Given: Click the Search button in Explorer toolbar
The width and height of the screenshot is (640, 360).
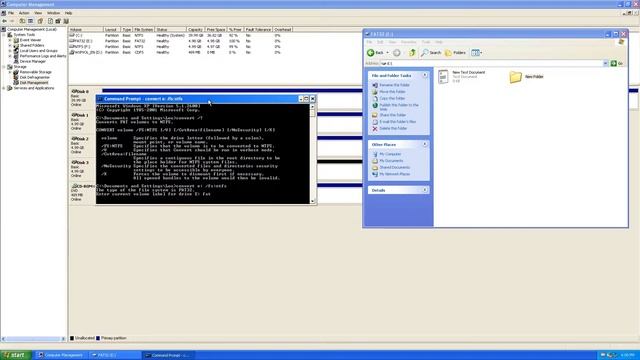Looking at the screenshot, I should tap(431, 53).
